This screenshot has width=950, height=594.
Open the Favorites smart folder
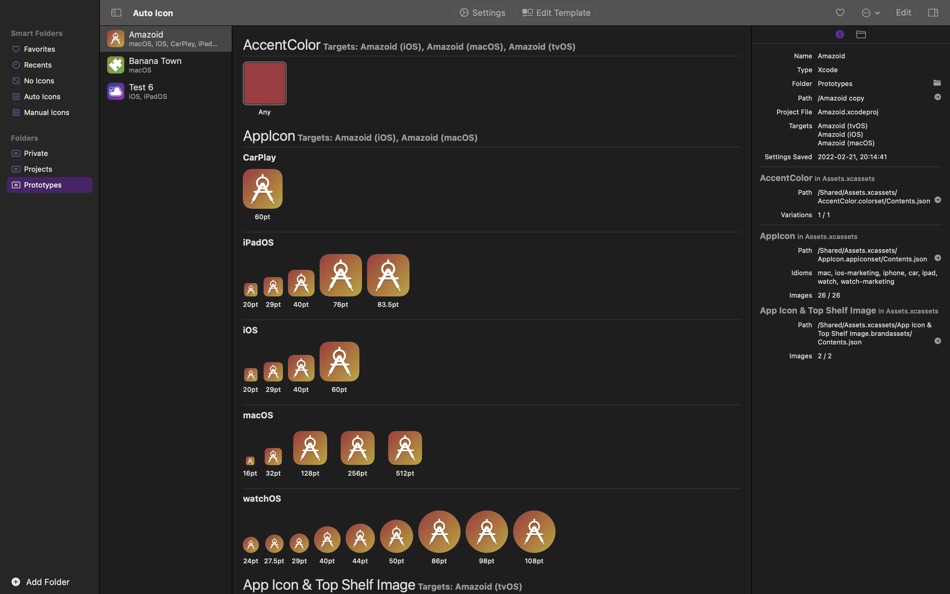[x=50, y=49]
